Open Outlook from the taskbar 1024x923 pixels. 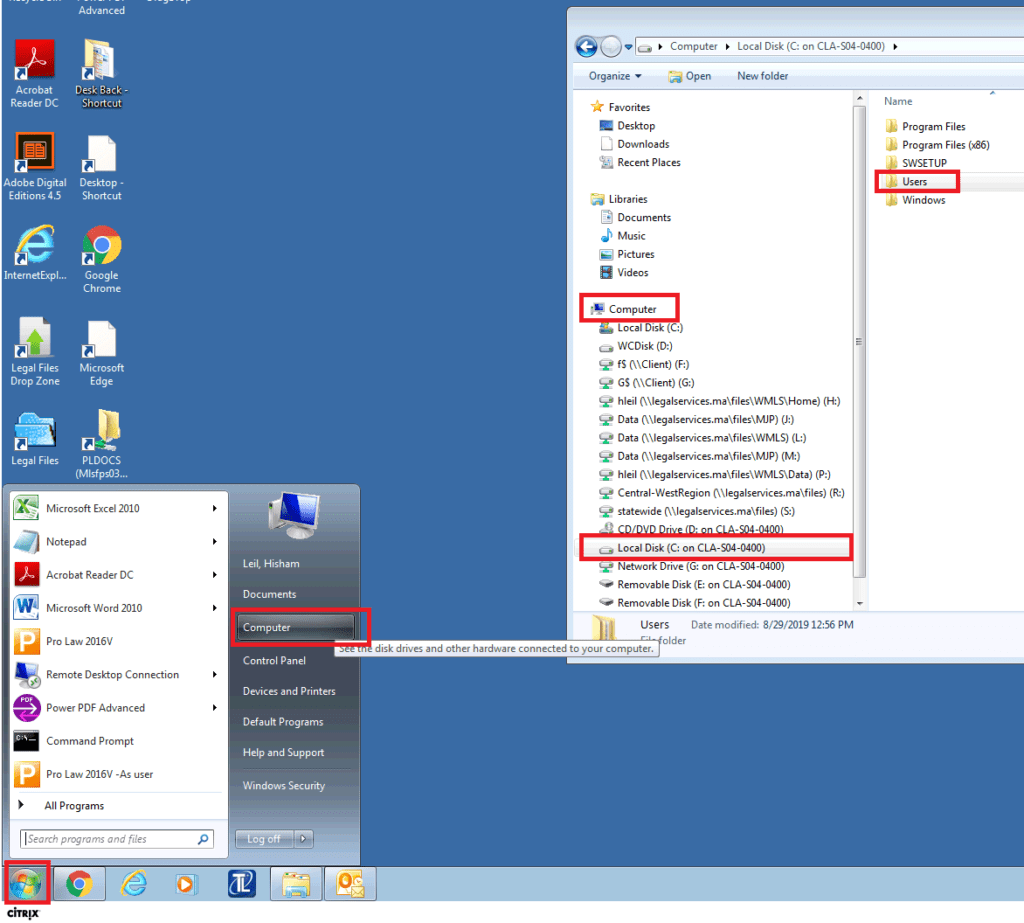coord(350,883)
